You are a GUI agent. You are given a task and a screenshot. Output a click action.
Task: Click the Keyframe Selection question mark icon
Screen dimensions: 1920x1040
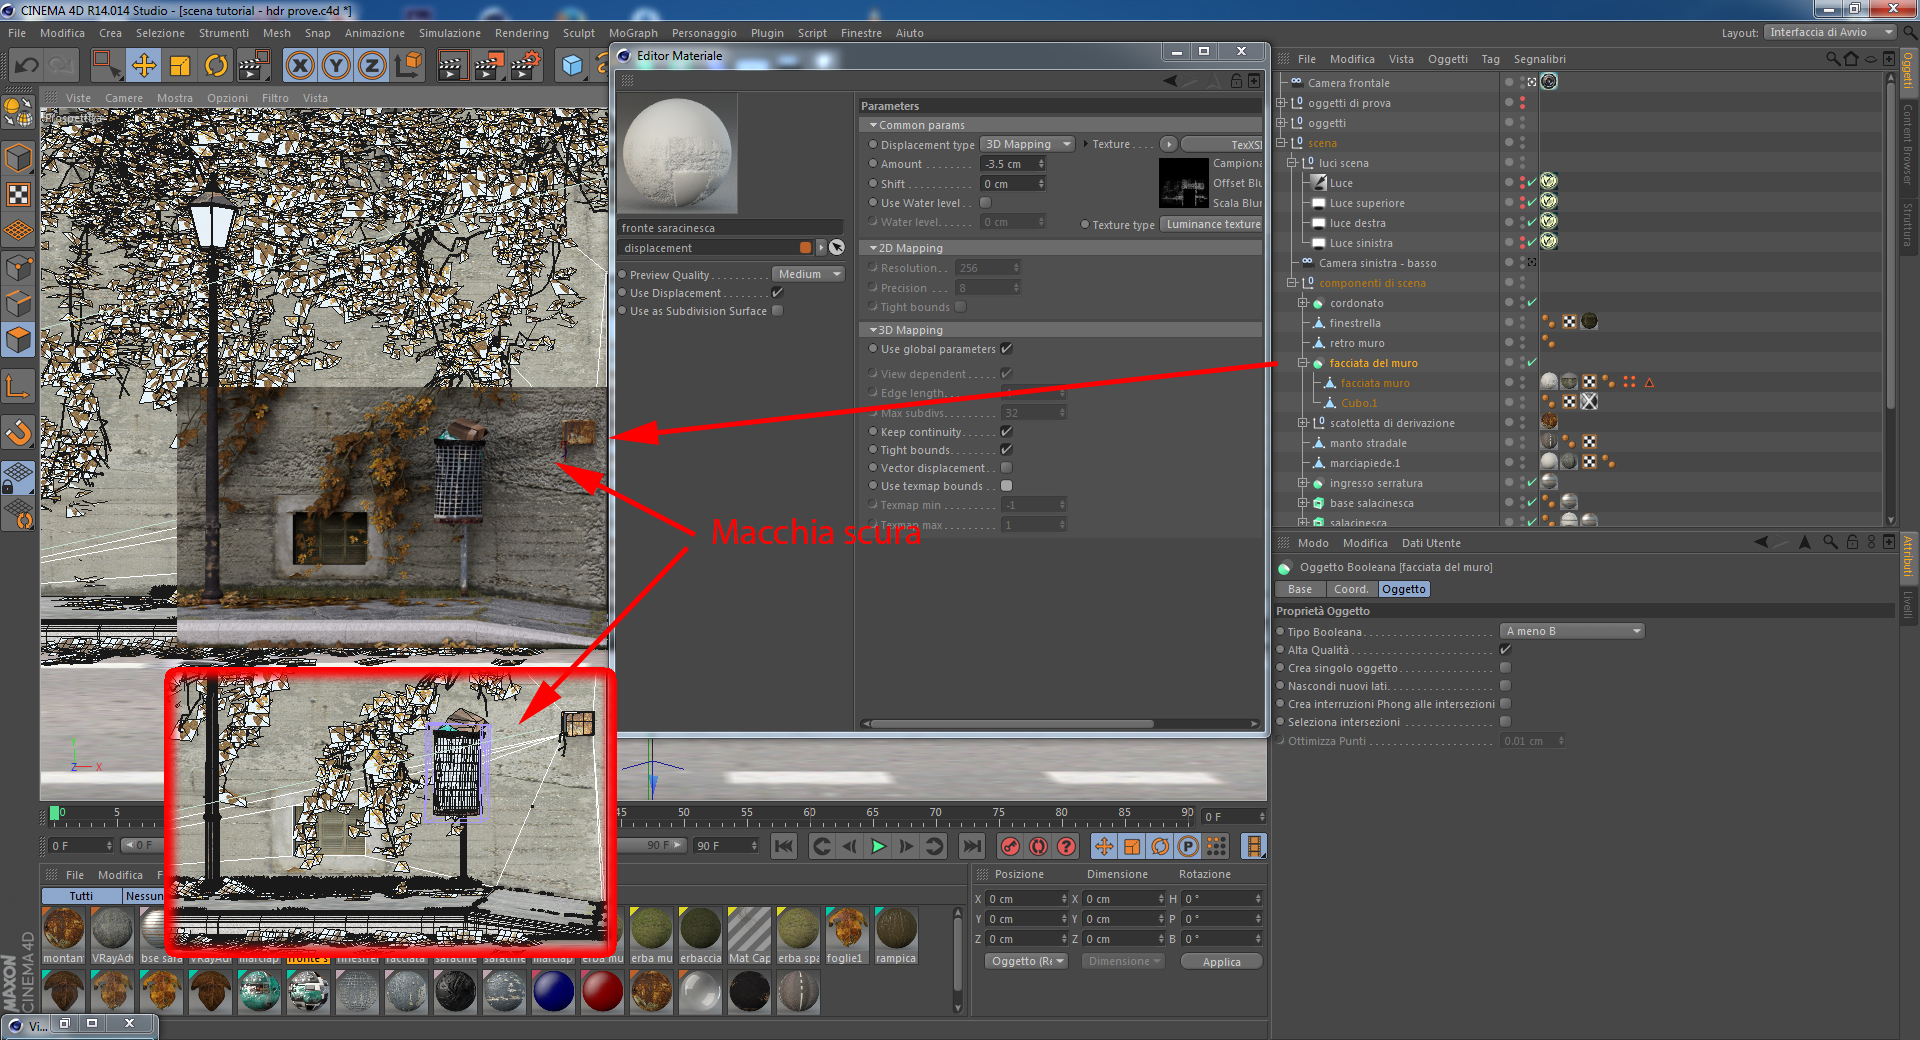tap(1067, 846)
